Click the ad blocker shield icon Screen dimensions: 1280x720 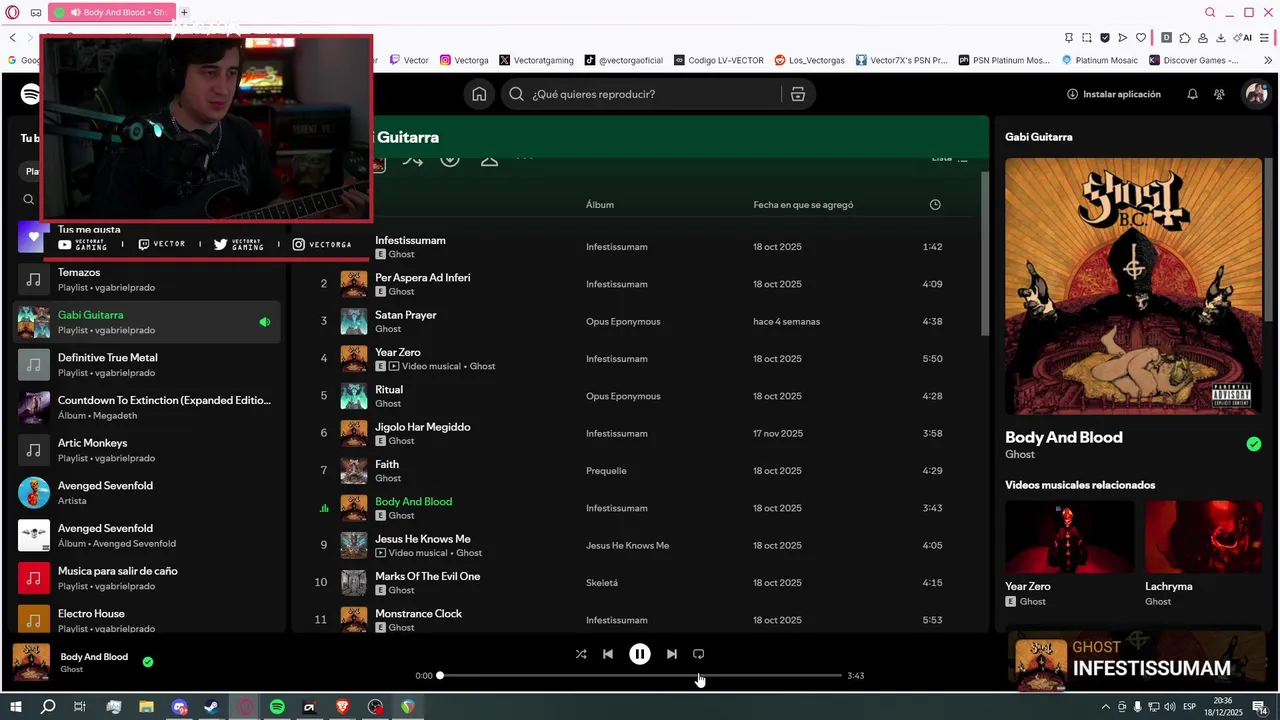(x=1105, y=37)
